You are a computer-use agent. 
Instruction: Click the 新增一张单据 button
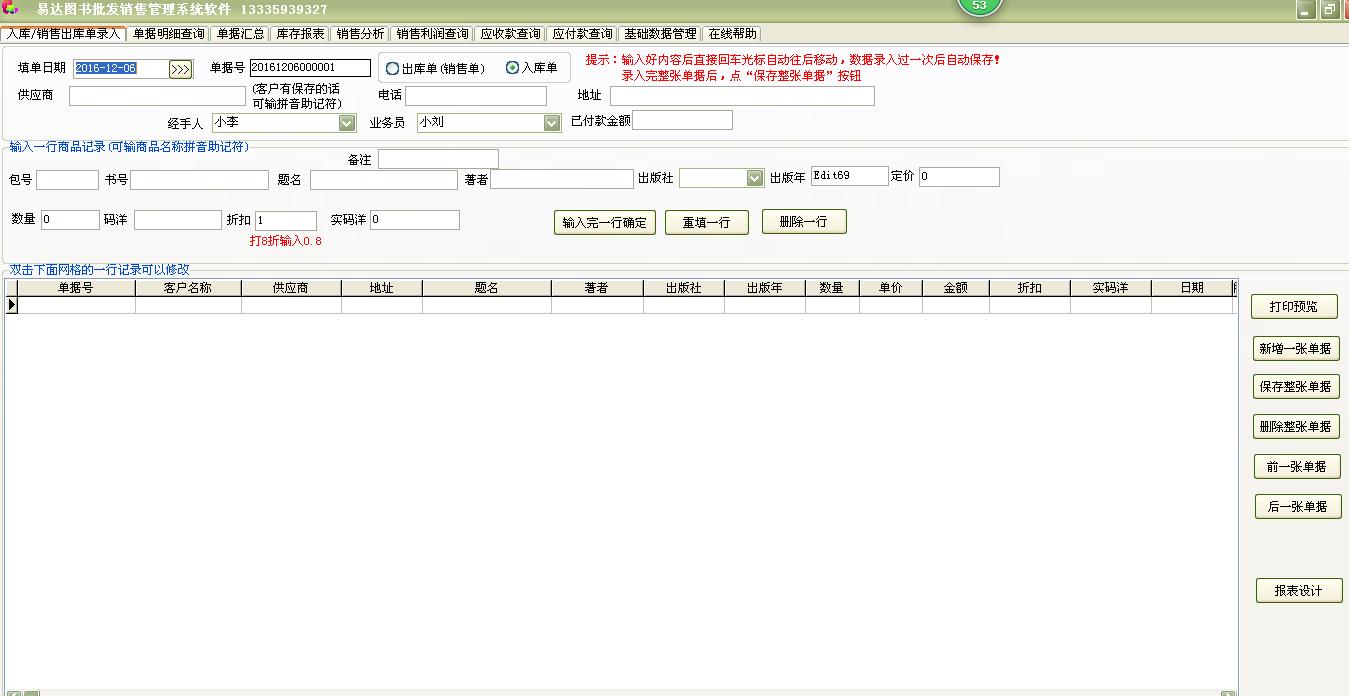coord(1295,349)
